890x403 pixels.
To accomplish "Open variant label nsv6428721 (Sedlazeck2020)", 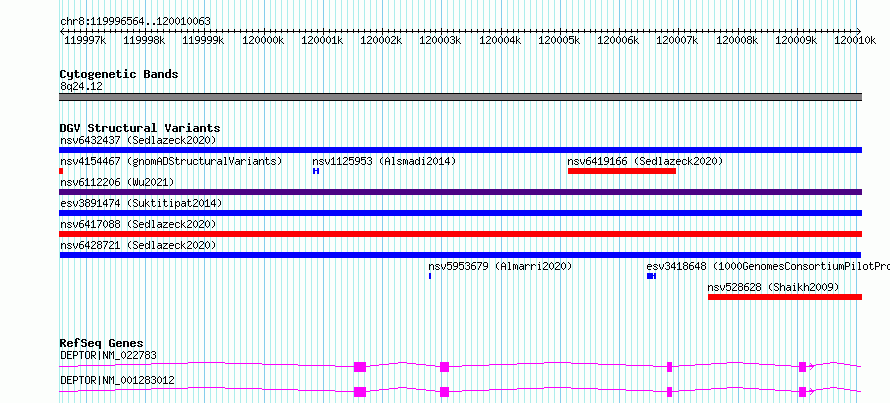I will [138, 245].
